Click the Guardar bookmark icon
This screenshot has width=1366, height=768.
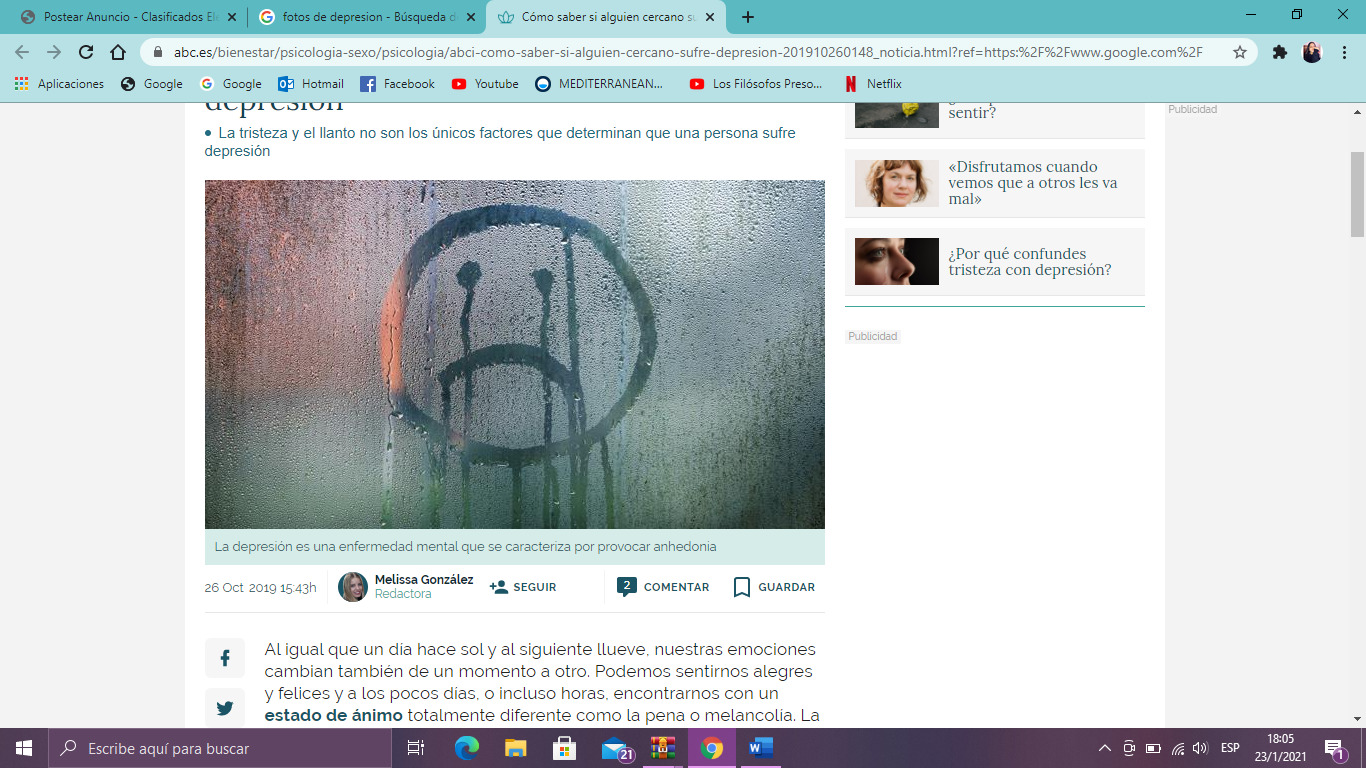click(742, 587)
